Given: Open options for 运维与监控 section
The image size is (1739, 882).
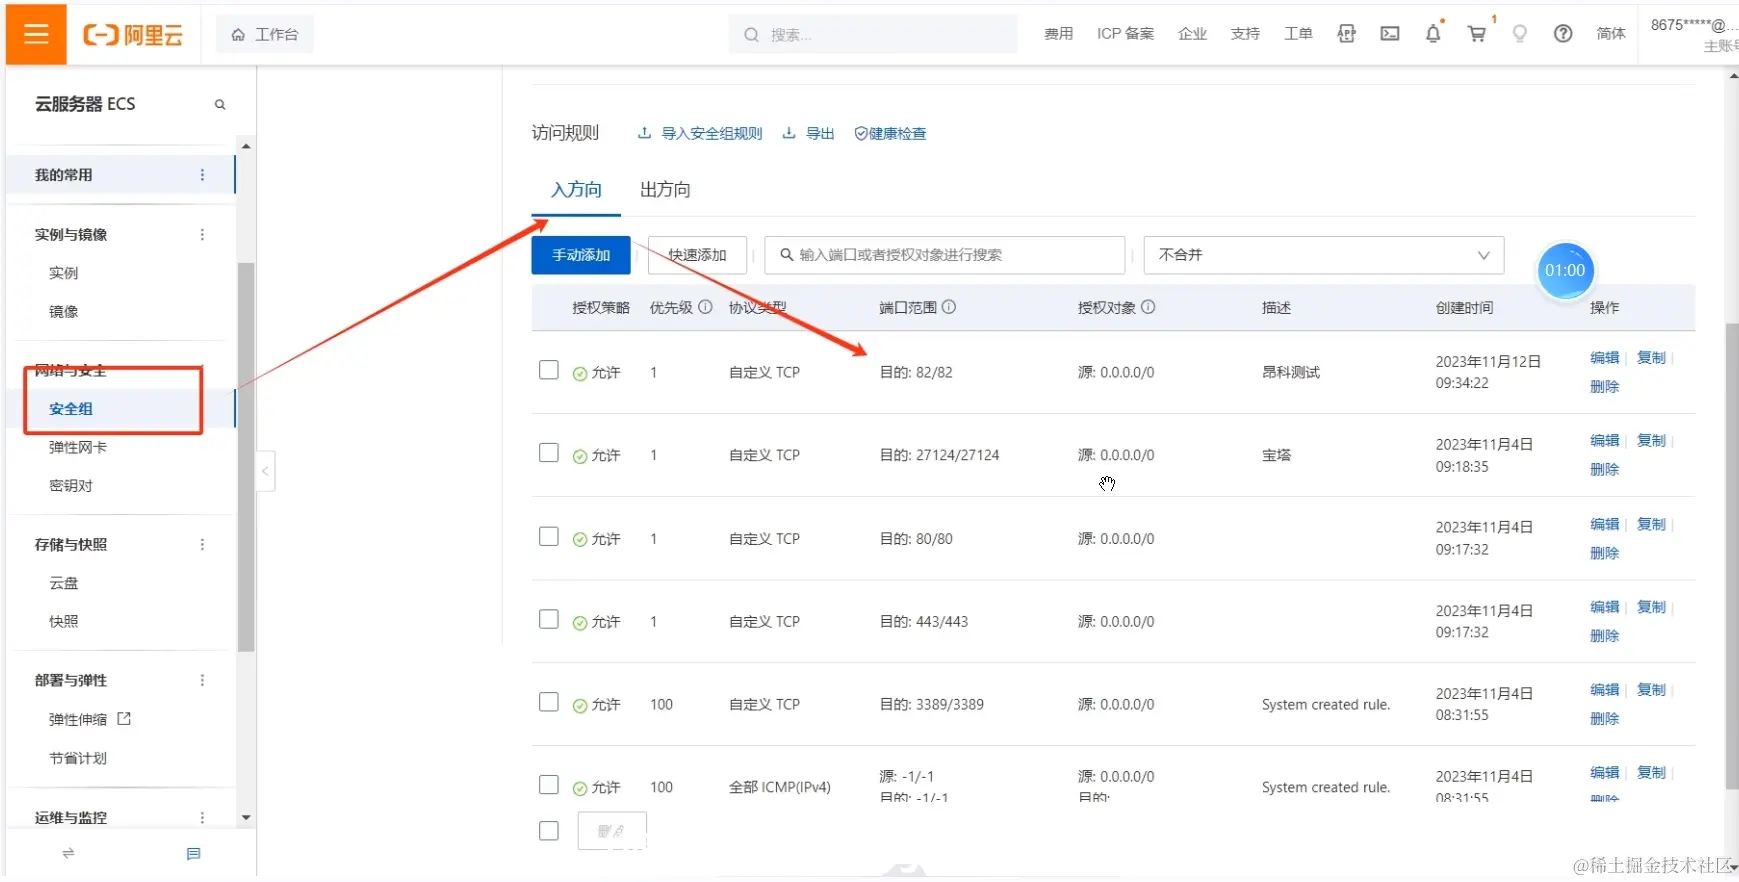Looking at the screenshot, I should (x=202, y=818).
